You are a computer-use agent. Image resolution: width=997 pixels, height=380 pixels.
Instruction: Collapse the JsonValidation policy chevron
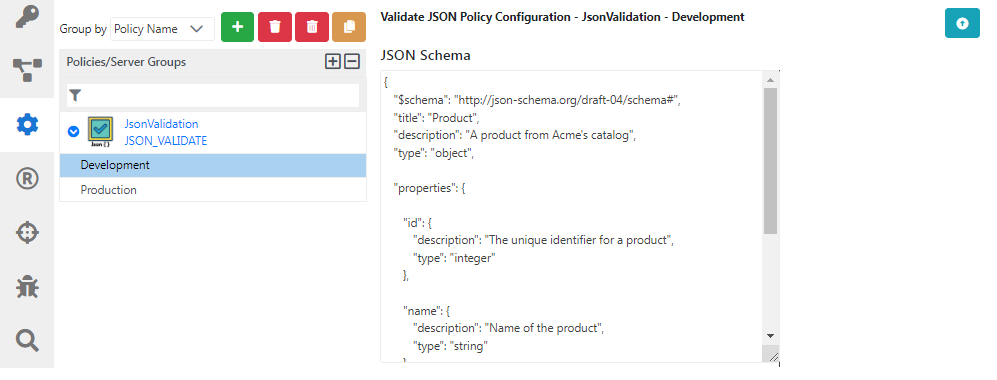point(74,132)
